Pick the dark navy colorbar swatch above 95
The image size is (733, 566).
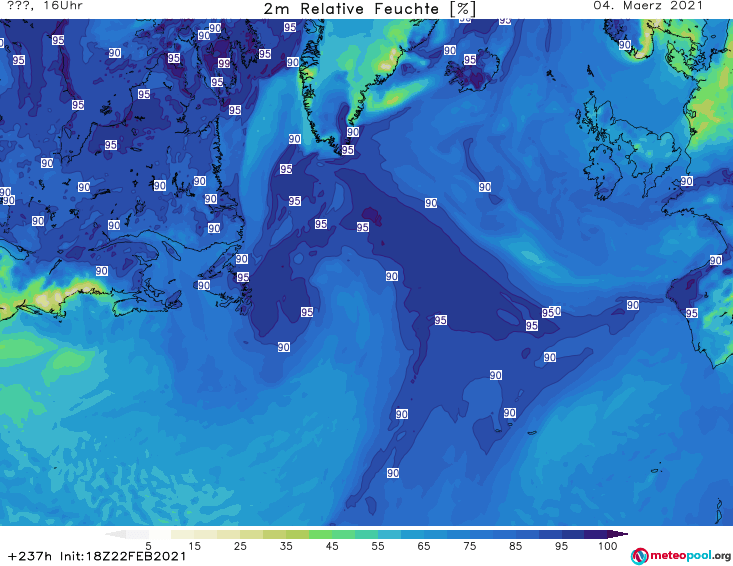(x=573, y=534)
